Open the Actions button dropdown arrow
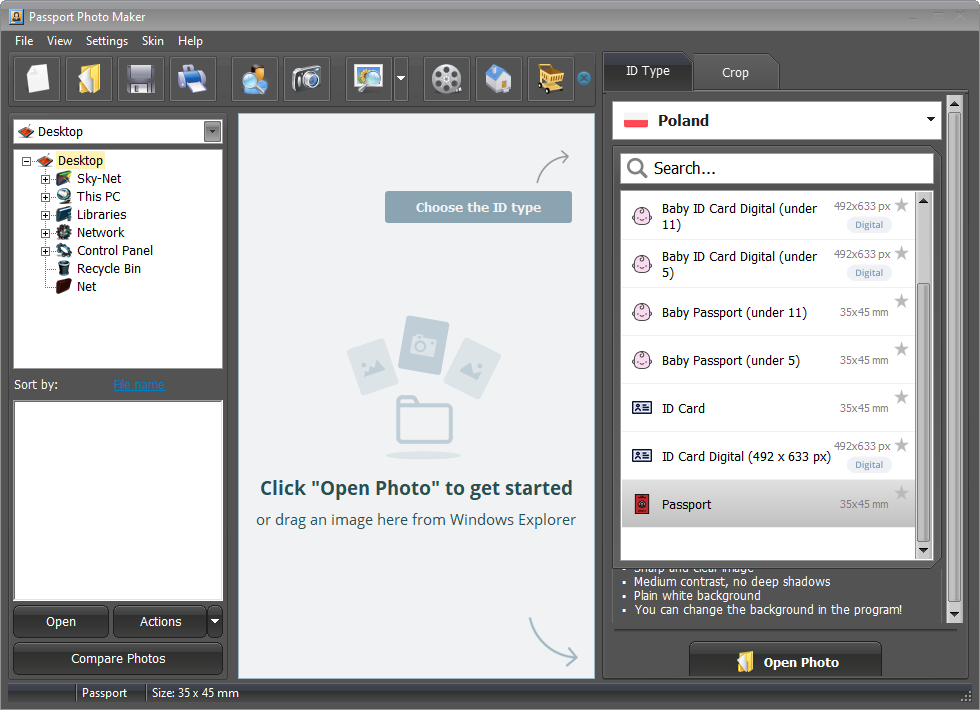The image size is (980, 710). (x=215, y=621)
